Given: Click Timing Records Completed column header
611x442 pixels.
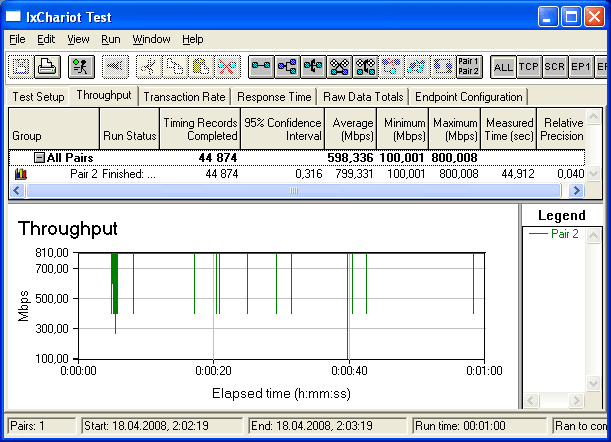Looking at the screenshot, I should click(x=200, y=129).
